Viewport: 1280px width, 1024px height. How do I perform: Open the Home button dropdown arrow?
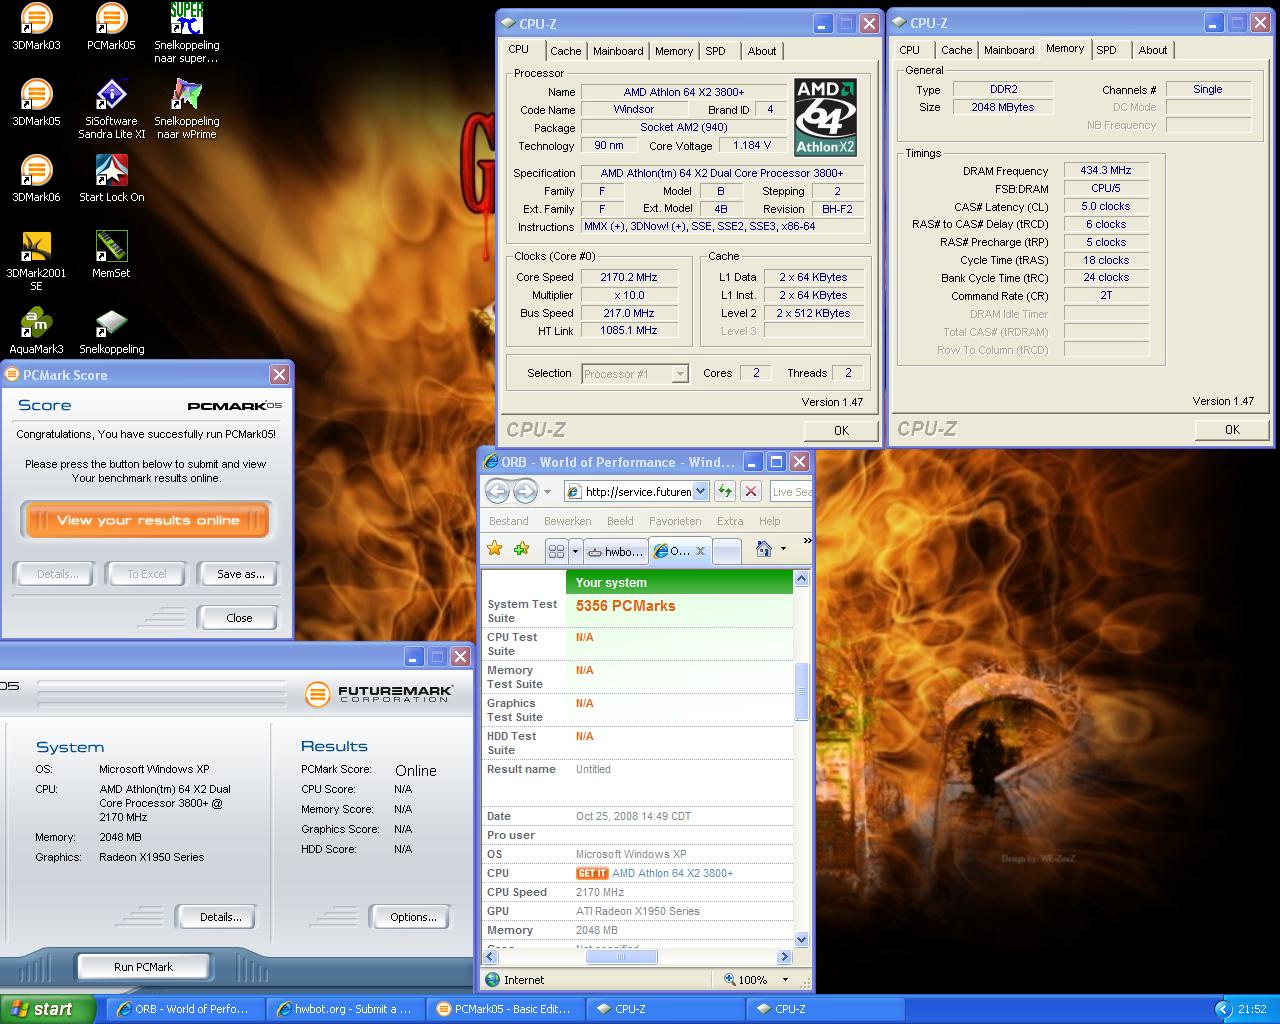tap(783, 549)
